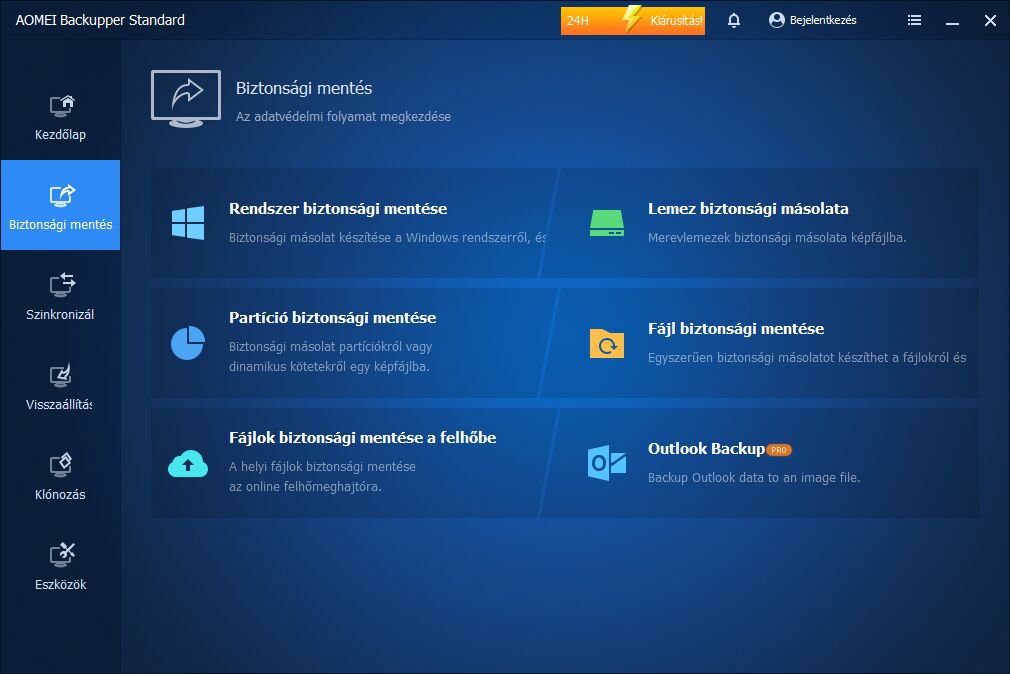The width and height of the screenshot is (1010, 674).
Task: Click 'dinamikus kötetekről egy képfájlba.' text
Action: point(329,367)
